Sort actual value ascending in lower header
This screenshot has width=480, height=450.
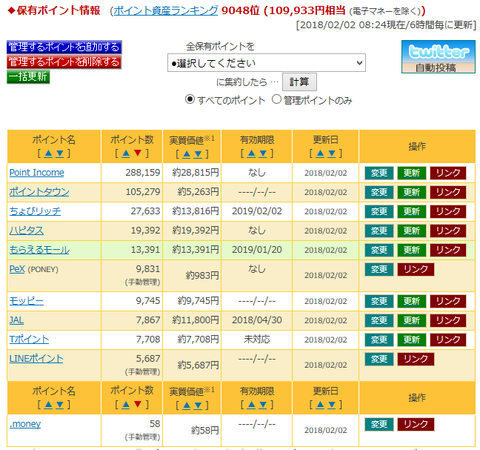(x=186, y=405)
